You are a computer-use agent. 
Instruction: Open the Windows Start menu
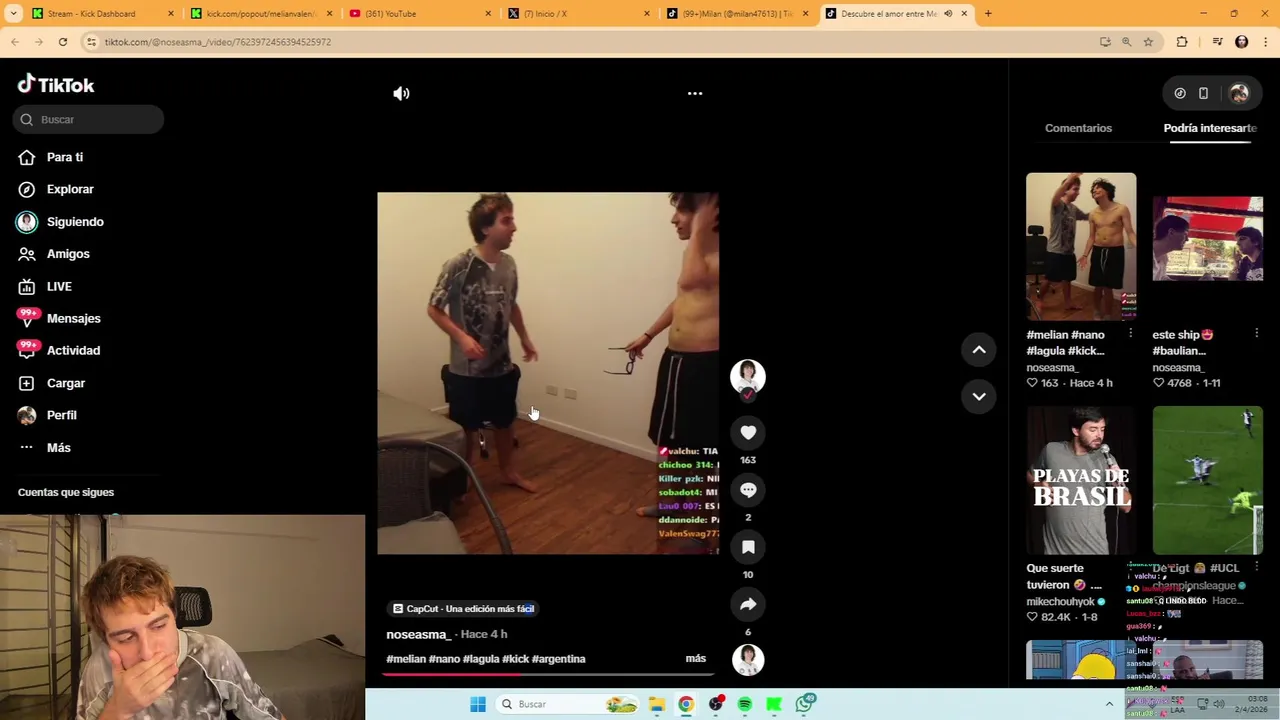pyautogui.click(x=478, y=704)
